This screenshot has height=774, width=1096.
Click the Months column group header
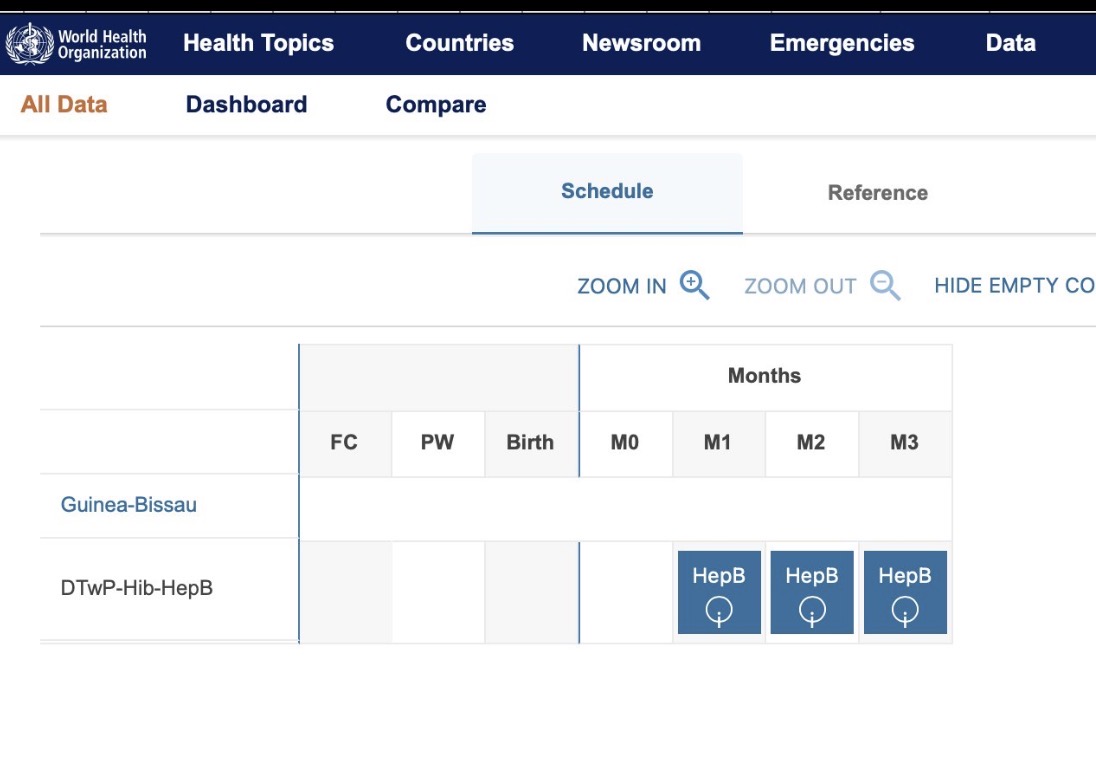(765, 376)
